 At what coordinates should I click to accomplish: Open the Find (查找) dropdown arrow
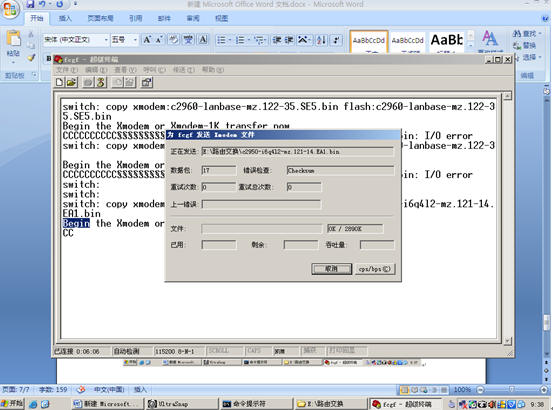540,33
